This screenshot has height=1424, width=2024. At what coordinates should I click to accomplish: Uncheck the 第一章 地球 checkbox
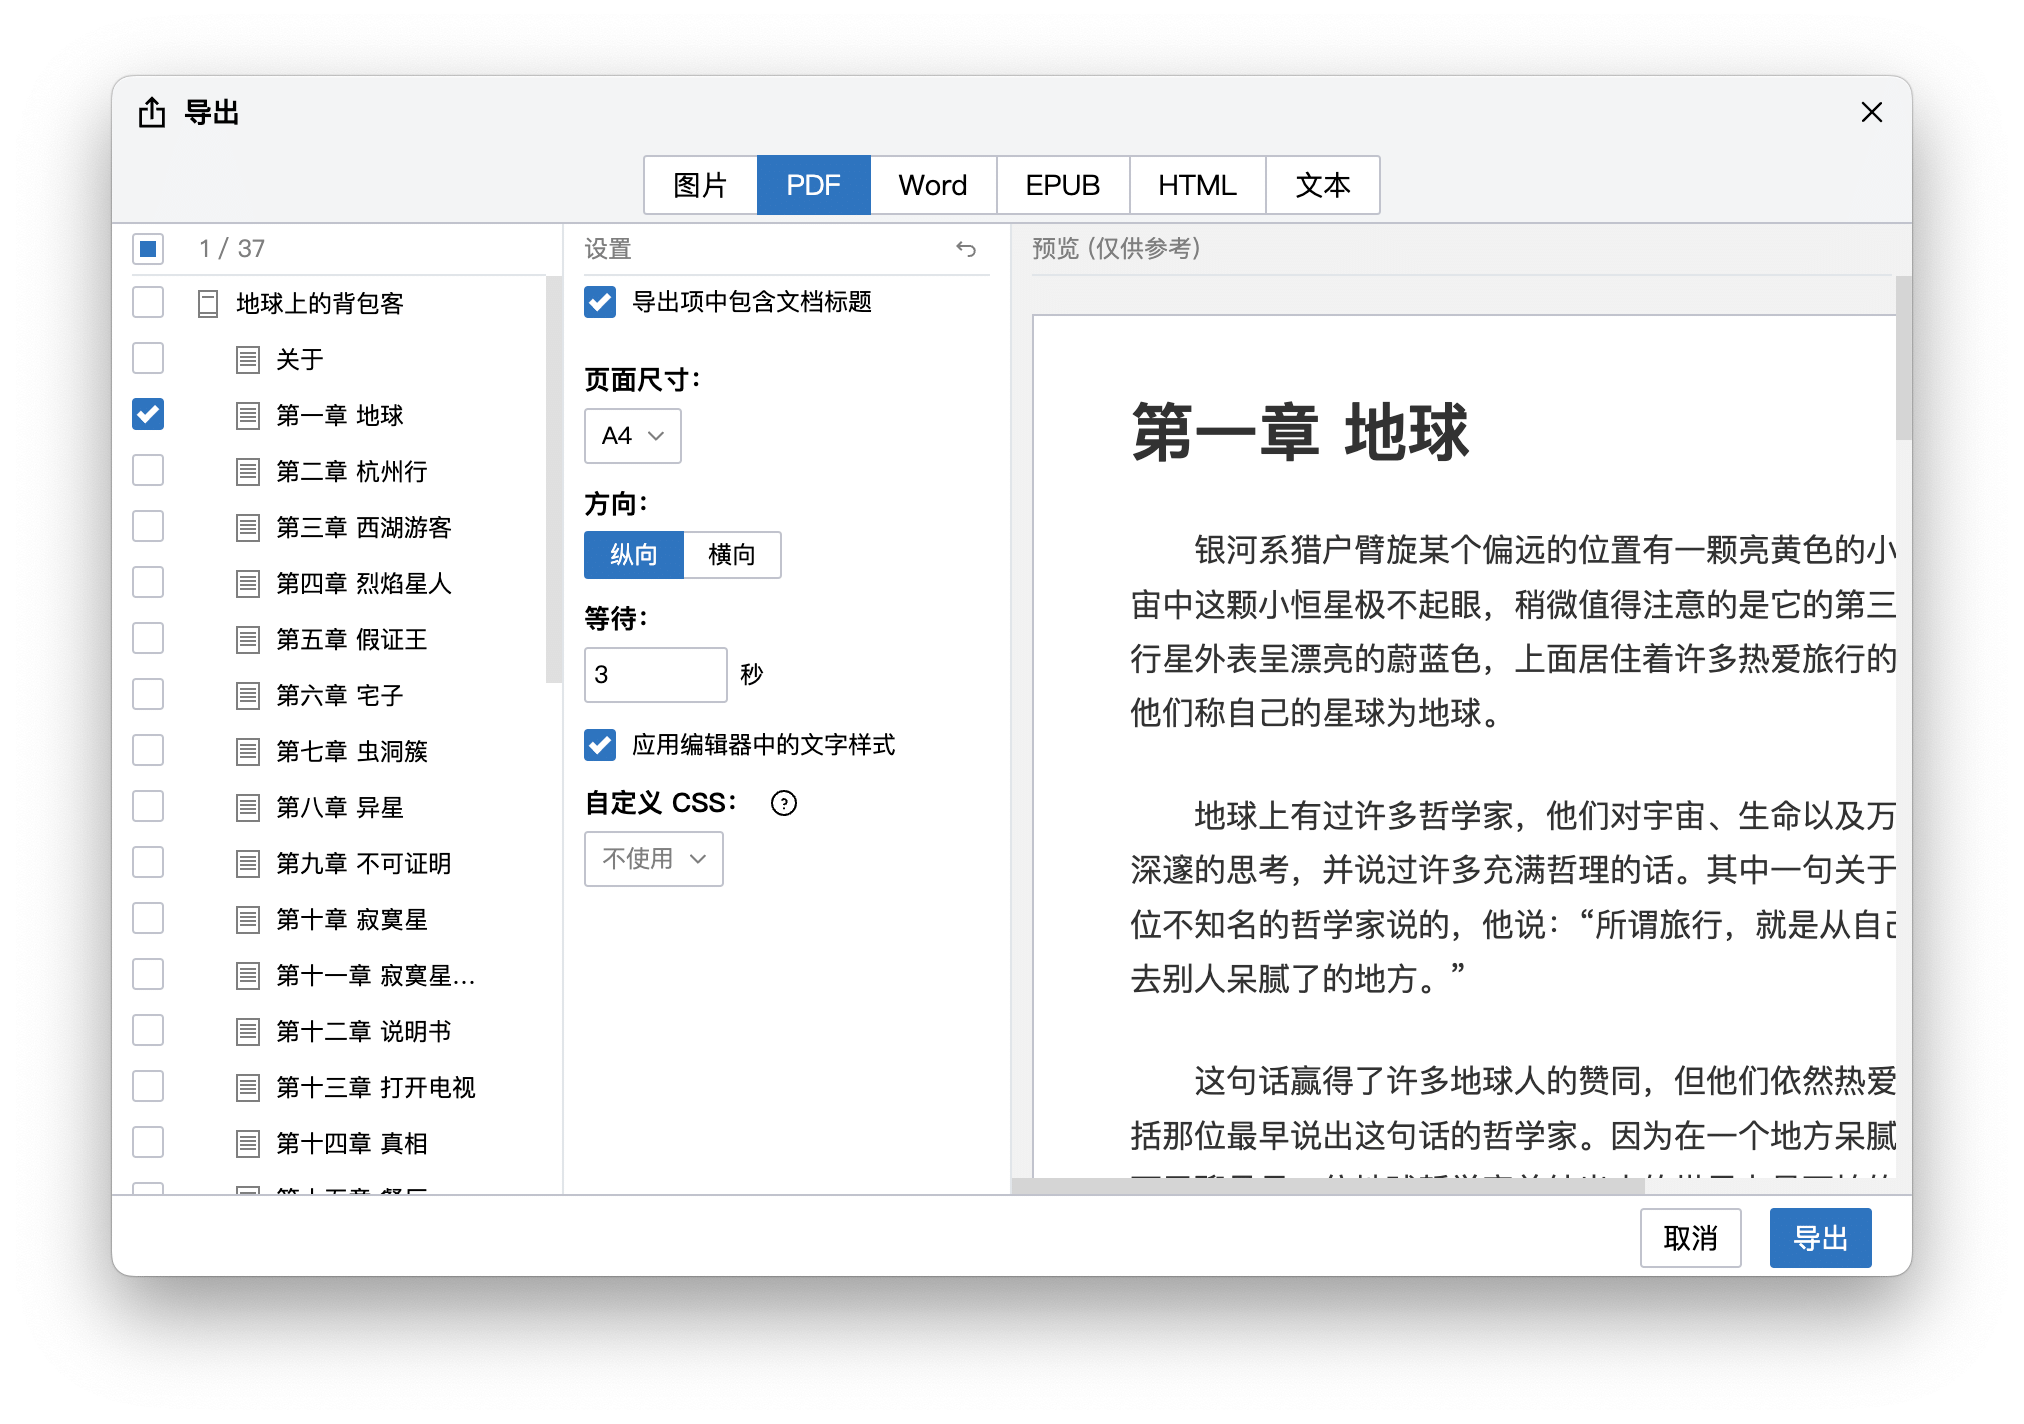tap(148, 414)
